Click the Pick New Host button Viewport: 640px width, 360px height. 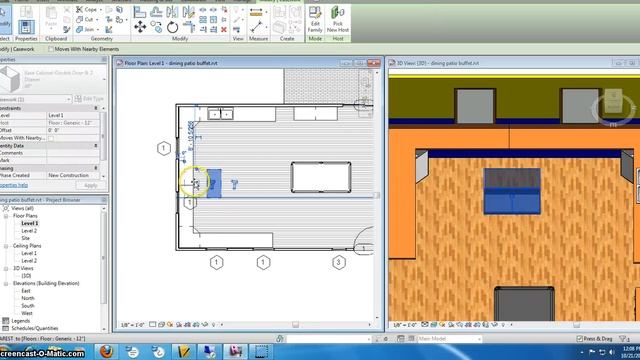pos(338,19)
